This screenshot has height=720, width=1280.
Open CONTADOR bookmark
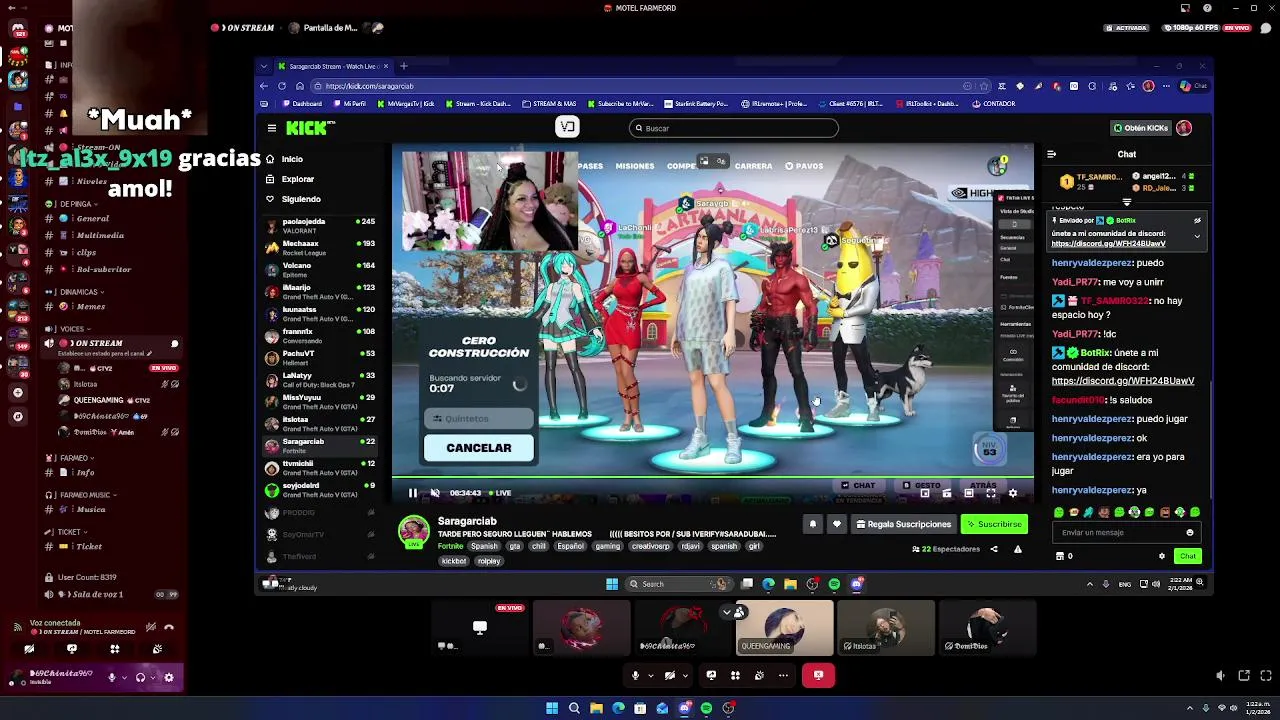[x=994, y=104]
